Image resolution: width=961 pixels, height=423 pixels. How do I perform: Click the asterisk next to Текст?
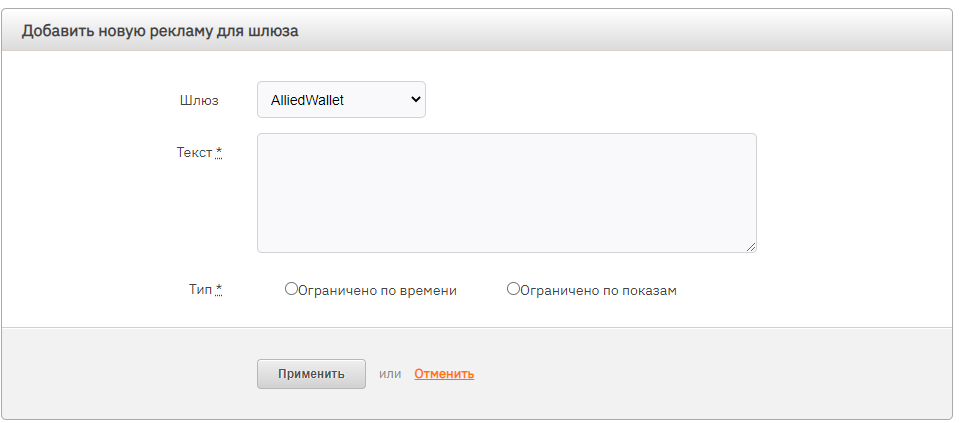[219, 152]
